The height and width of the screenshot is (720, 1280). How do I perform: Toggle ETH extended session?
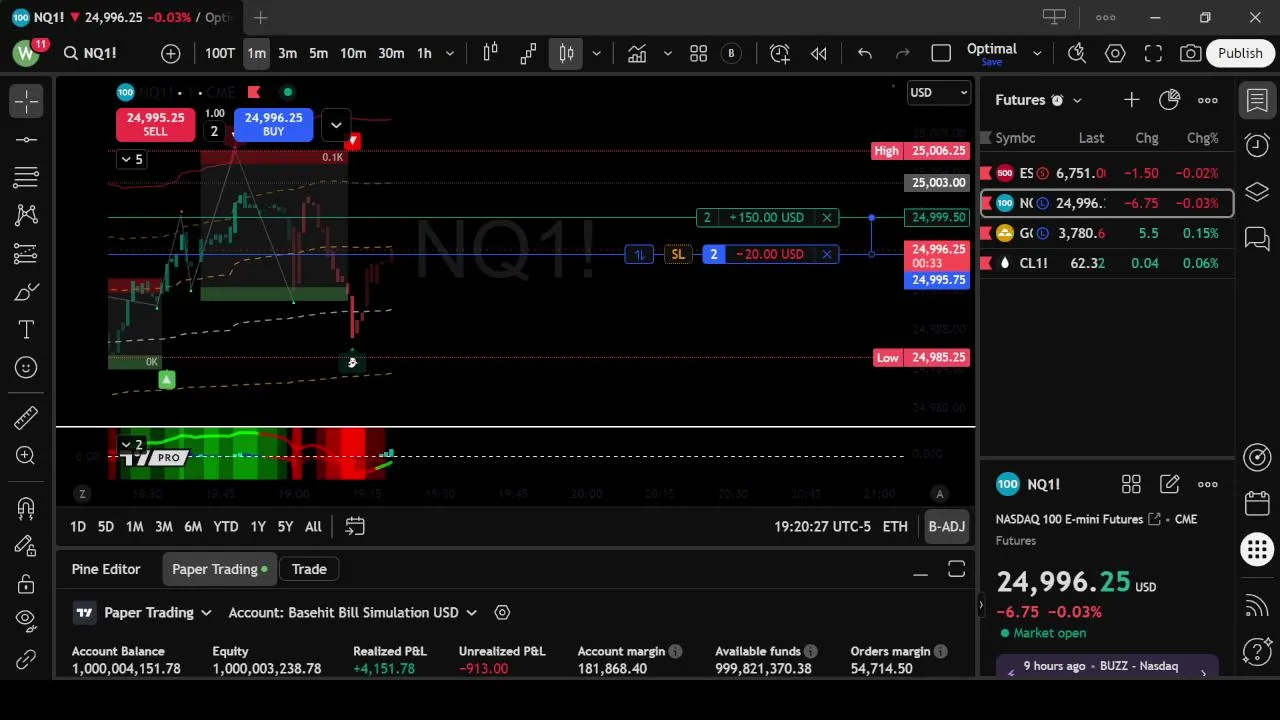(x=895, y=526)
